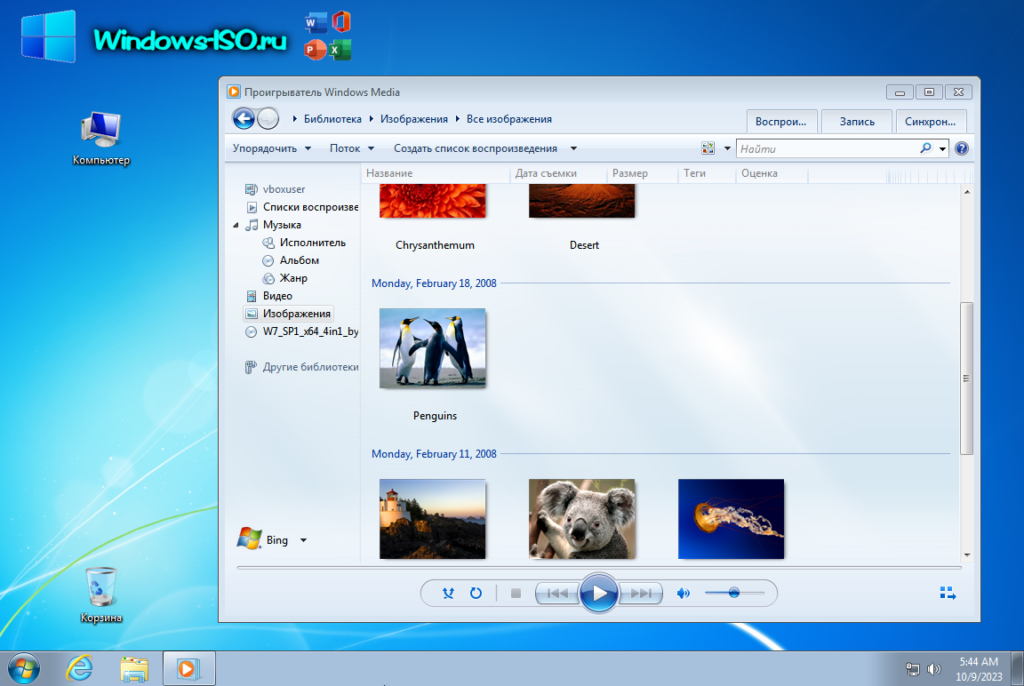Screen dimensions: 1024x686
Task: Open the view options icon
Action: click(x=708, y=148)
